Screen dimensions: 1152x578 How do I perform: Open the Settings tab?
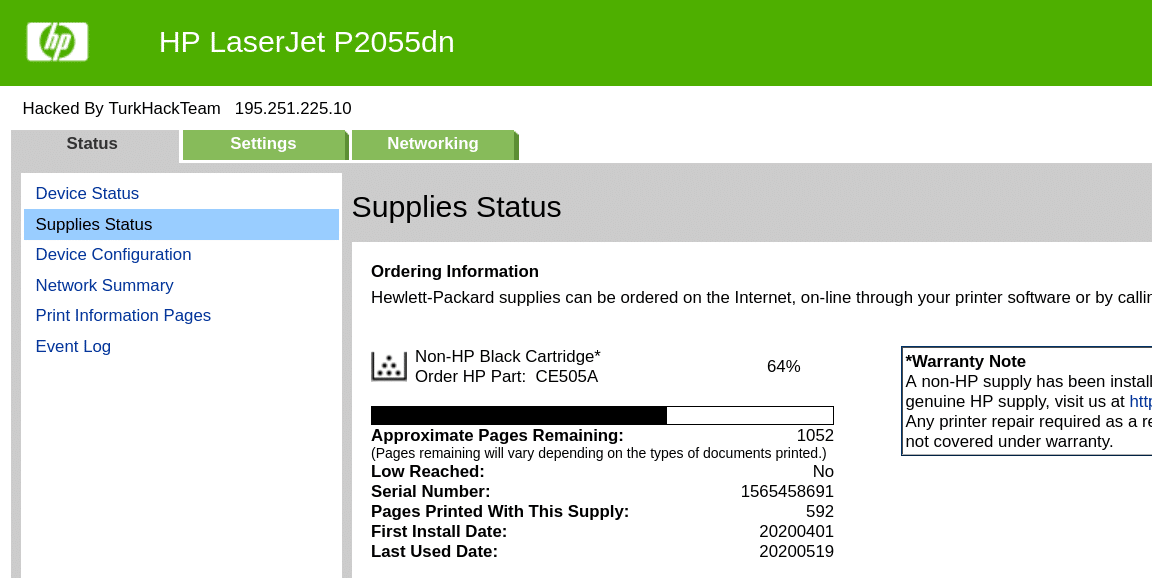pos(263,144)
